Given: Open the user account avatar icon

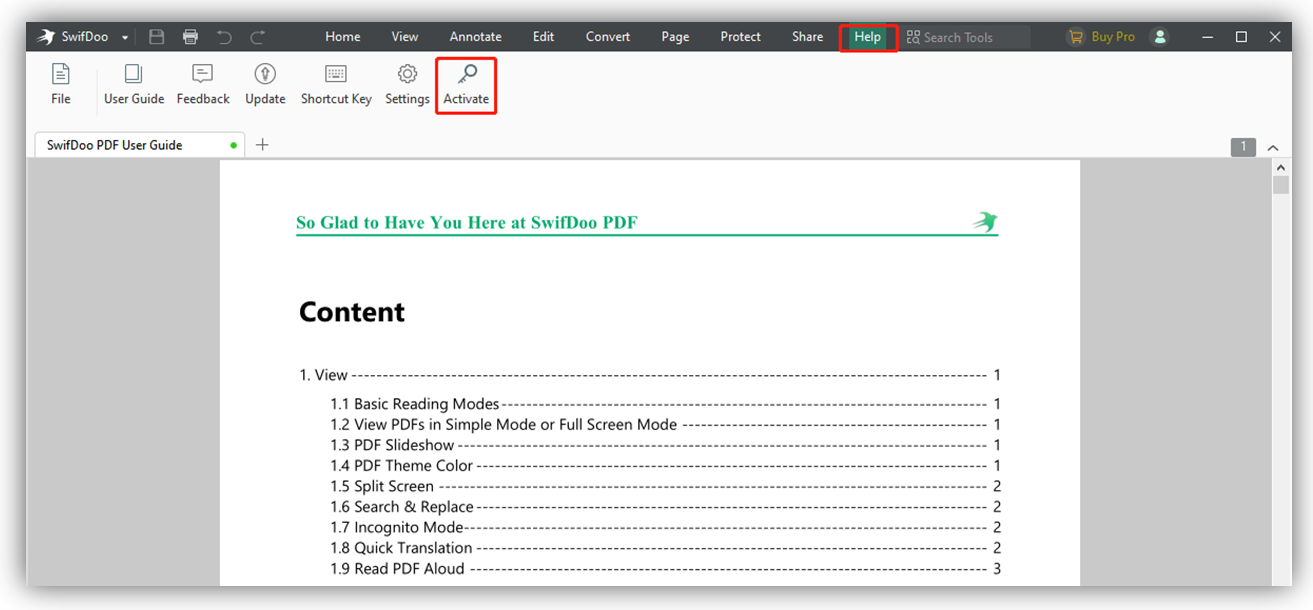Looking at the screenshot, I should coord(1160,37).
